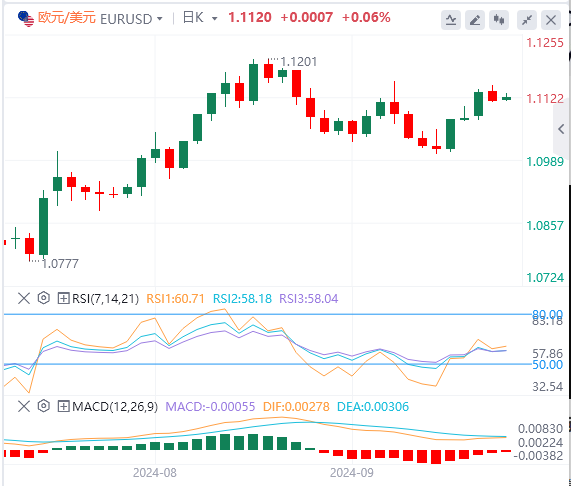571x486 pixels.
Task: Remove the MACD indicator panel
Action: 24,406
